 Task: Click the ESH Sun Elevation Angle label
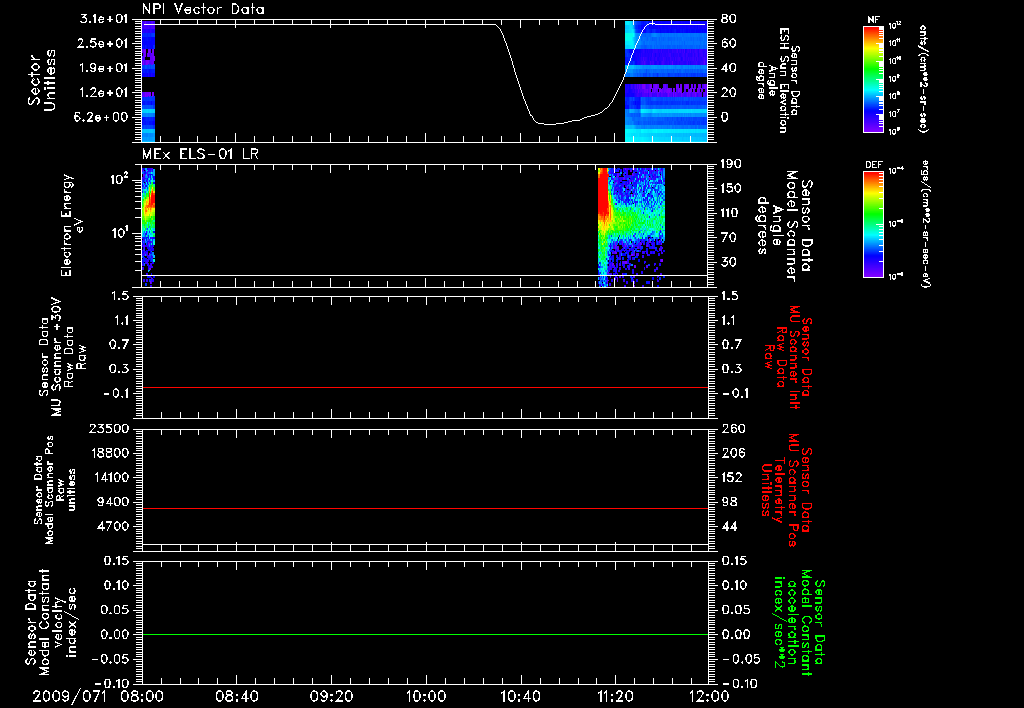[x=777, y=80]
